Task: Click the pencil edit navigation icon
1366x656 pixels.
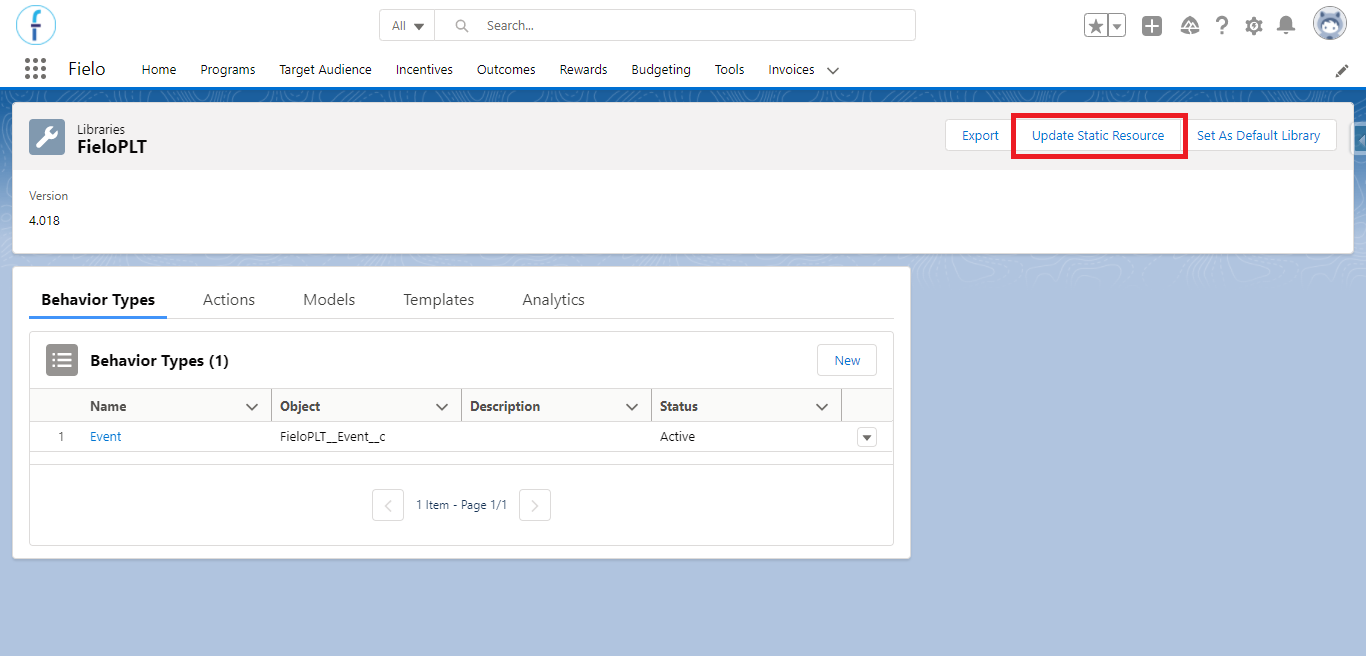Action: (1342, 70)
